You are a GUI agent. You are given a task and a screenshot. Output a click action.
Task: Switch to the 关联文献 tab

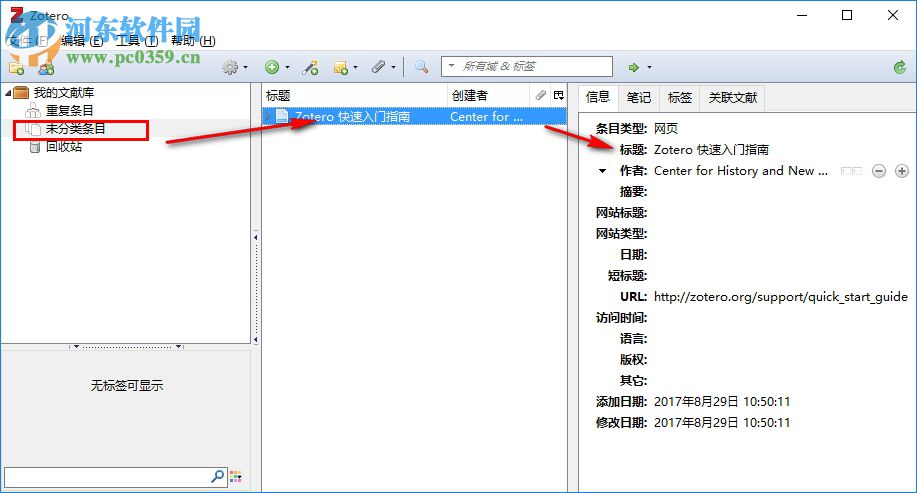pos(733,98)
